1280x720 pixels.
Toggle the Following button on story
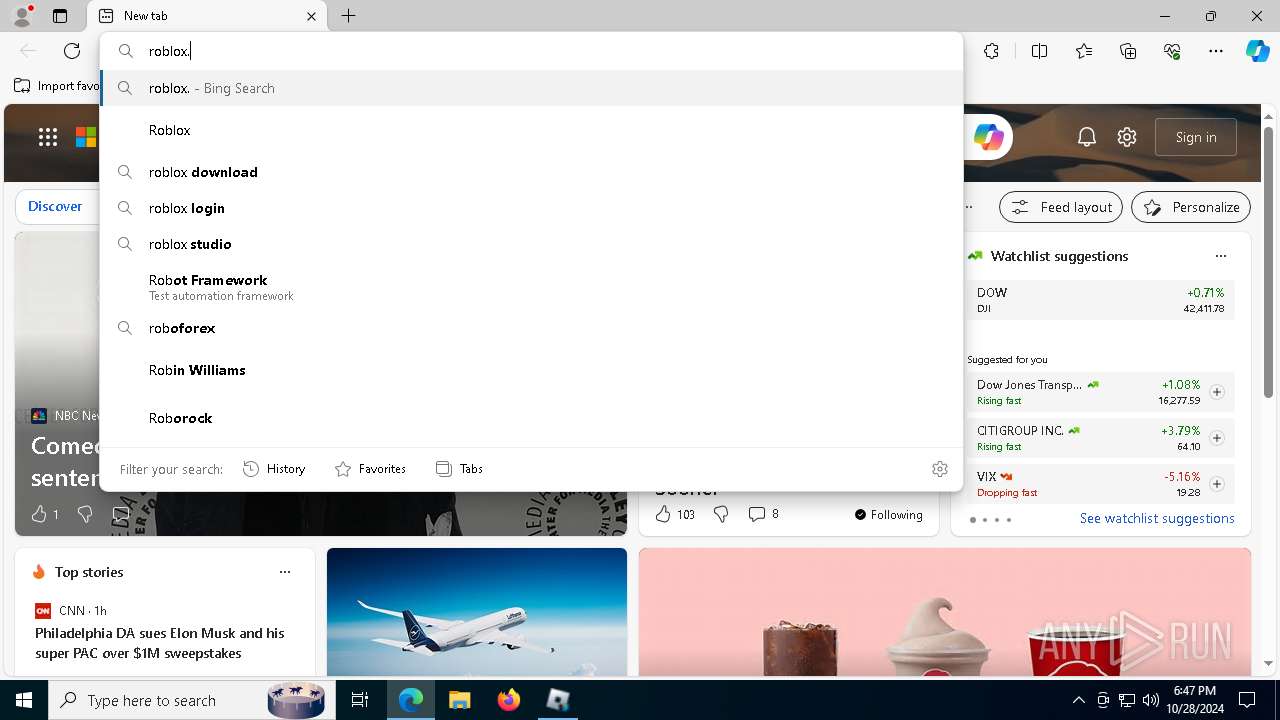[x=888, y=514]
